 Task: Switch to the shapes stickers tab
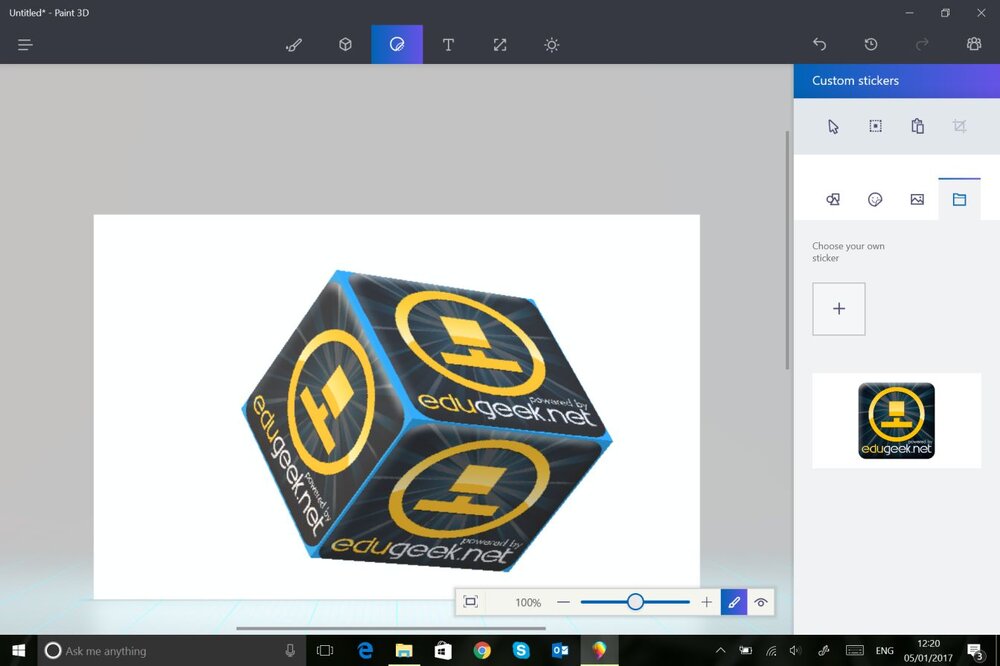(833, 200)
